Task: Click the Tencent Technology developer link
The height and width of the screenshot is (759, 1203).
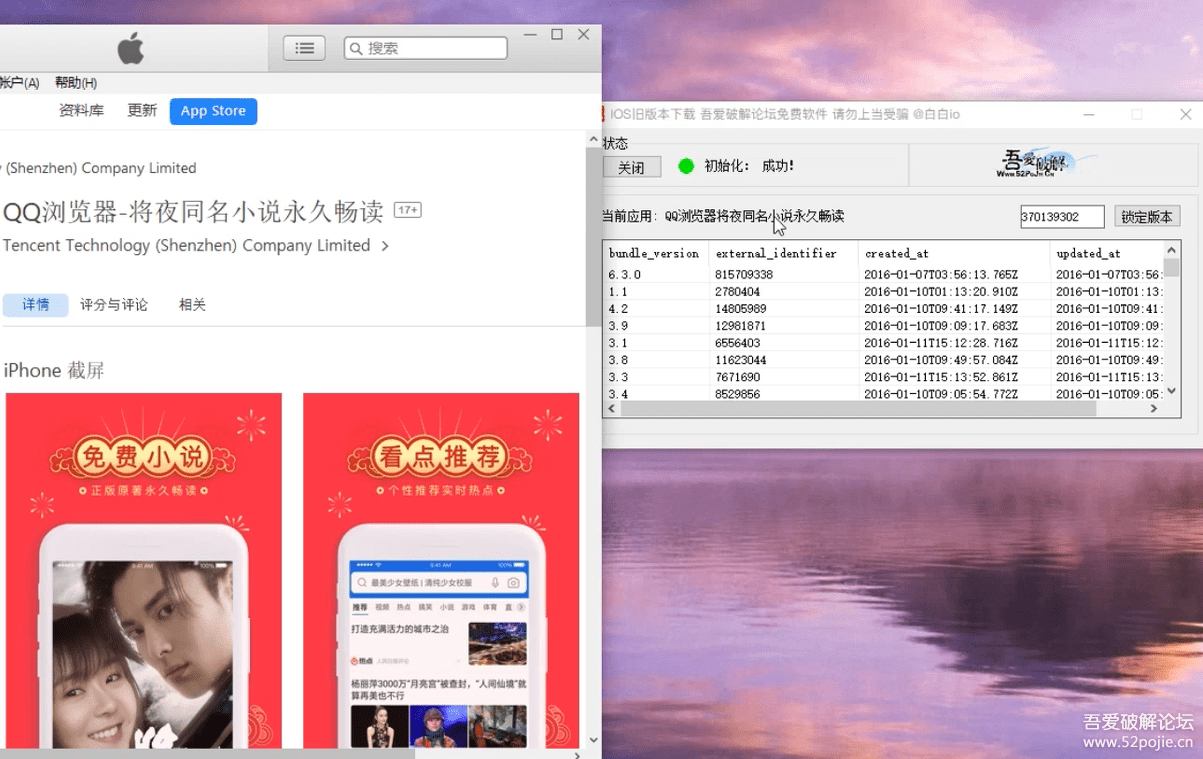Action: [x=186, y=246]
